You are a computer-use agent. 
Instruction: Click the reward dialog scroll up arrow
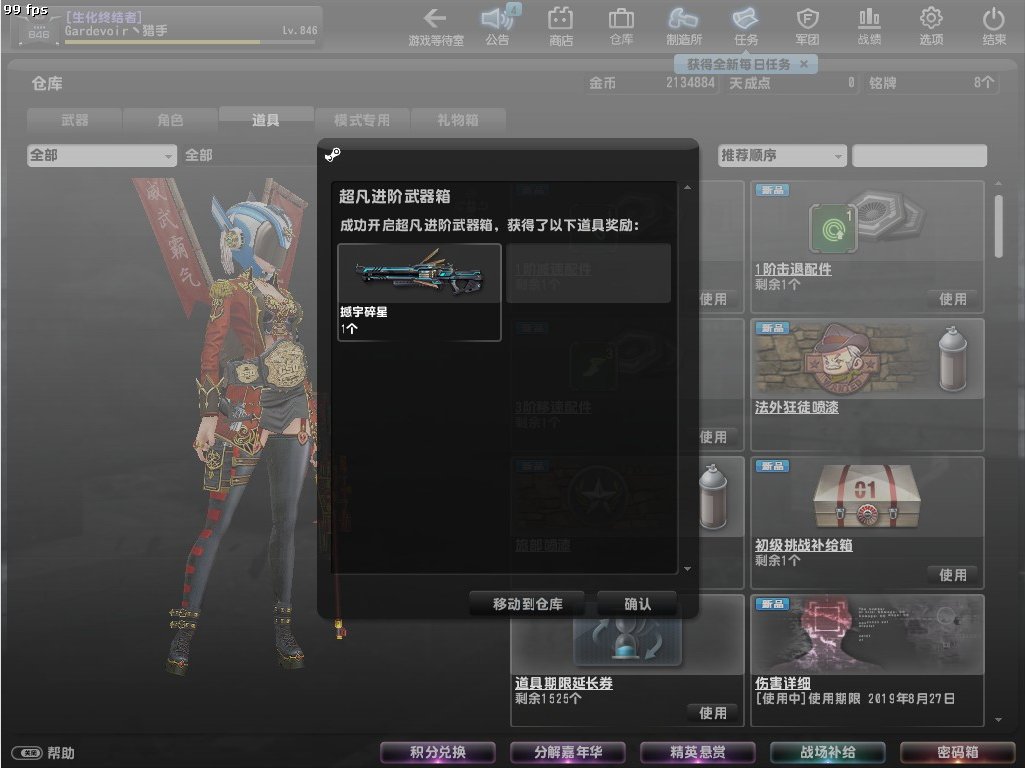pyautogui.click(x=687, y=188)
